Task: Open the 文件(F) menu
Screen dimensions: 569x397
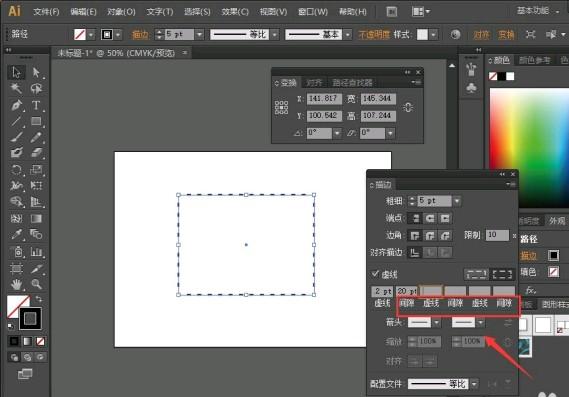Action: click(x=46, y=12)
